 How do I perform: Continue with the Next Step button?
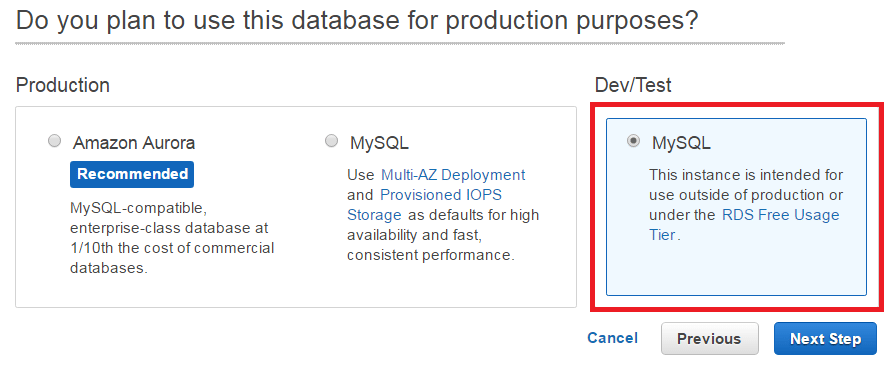825,338
